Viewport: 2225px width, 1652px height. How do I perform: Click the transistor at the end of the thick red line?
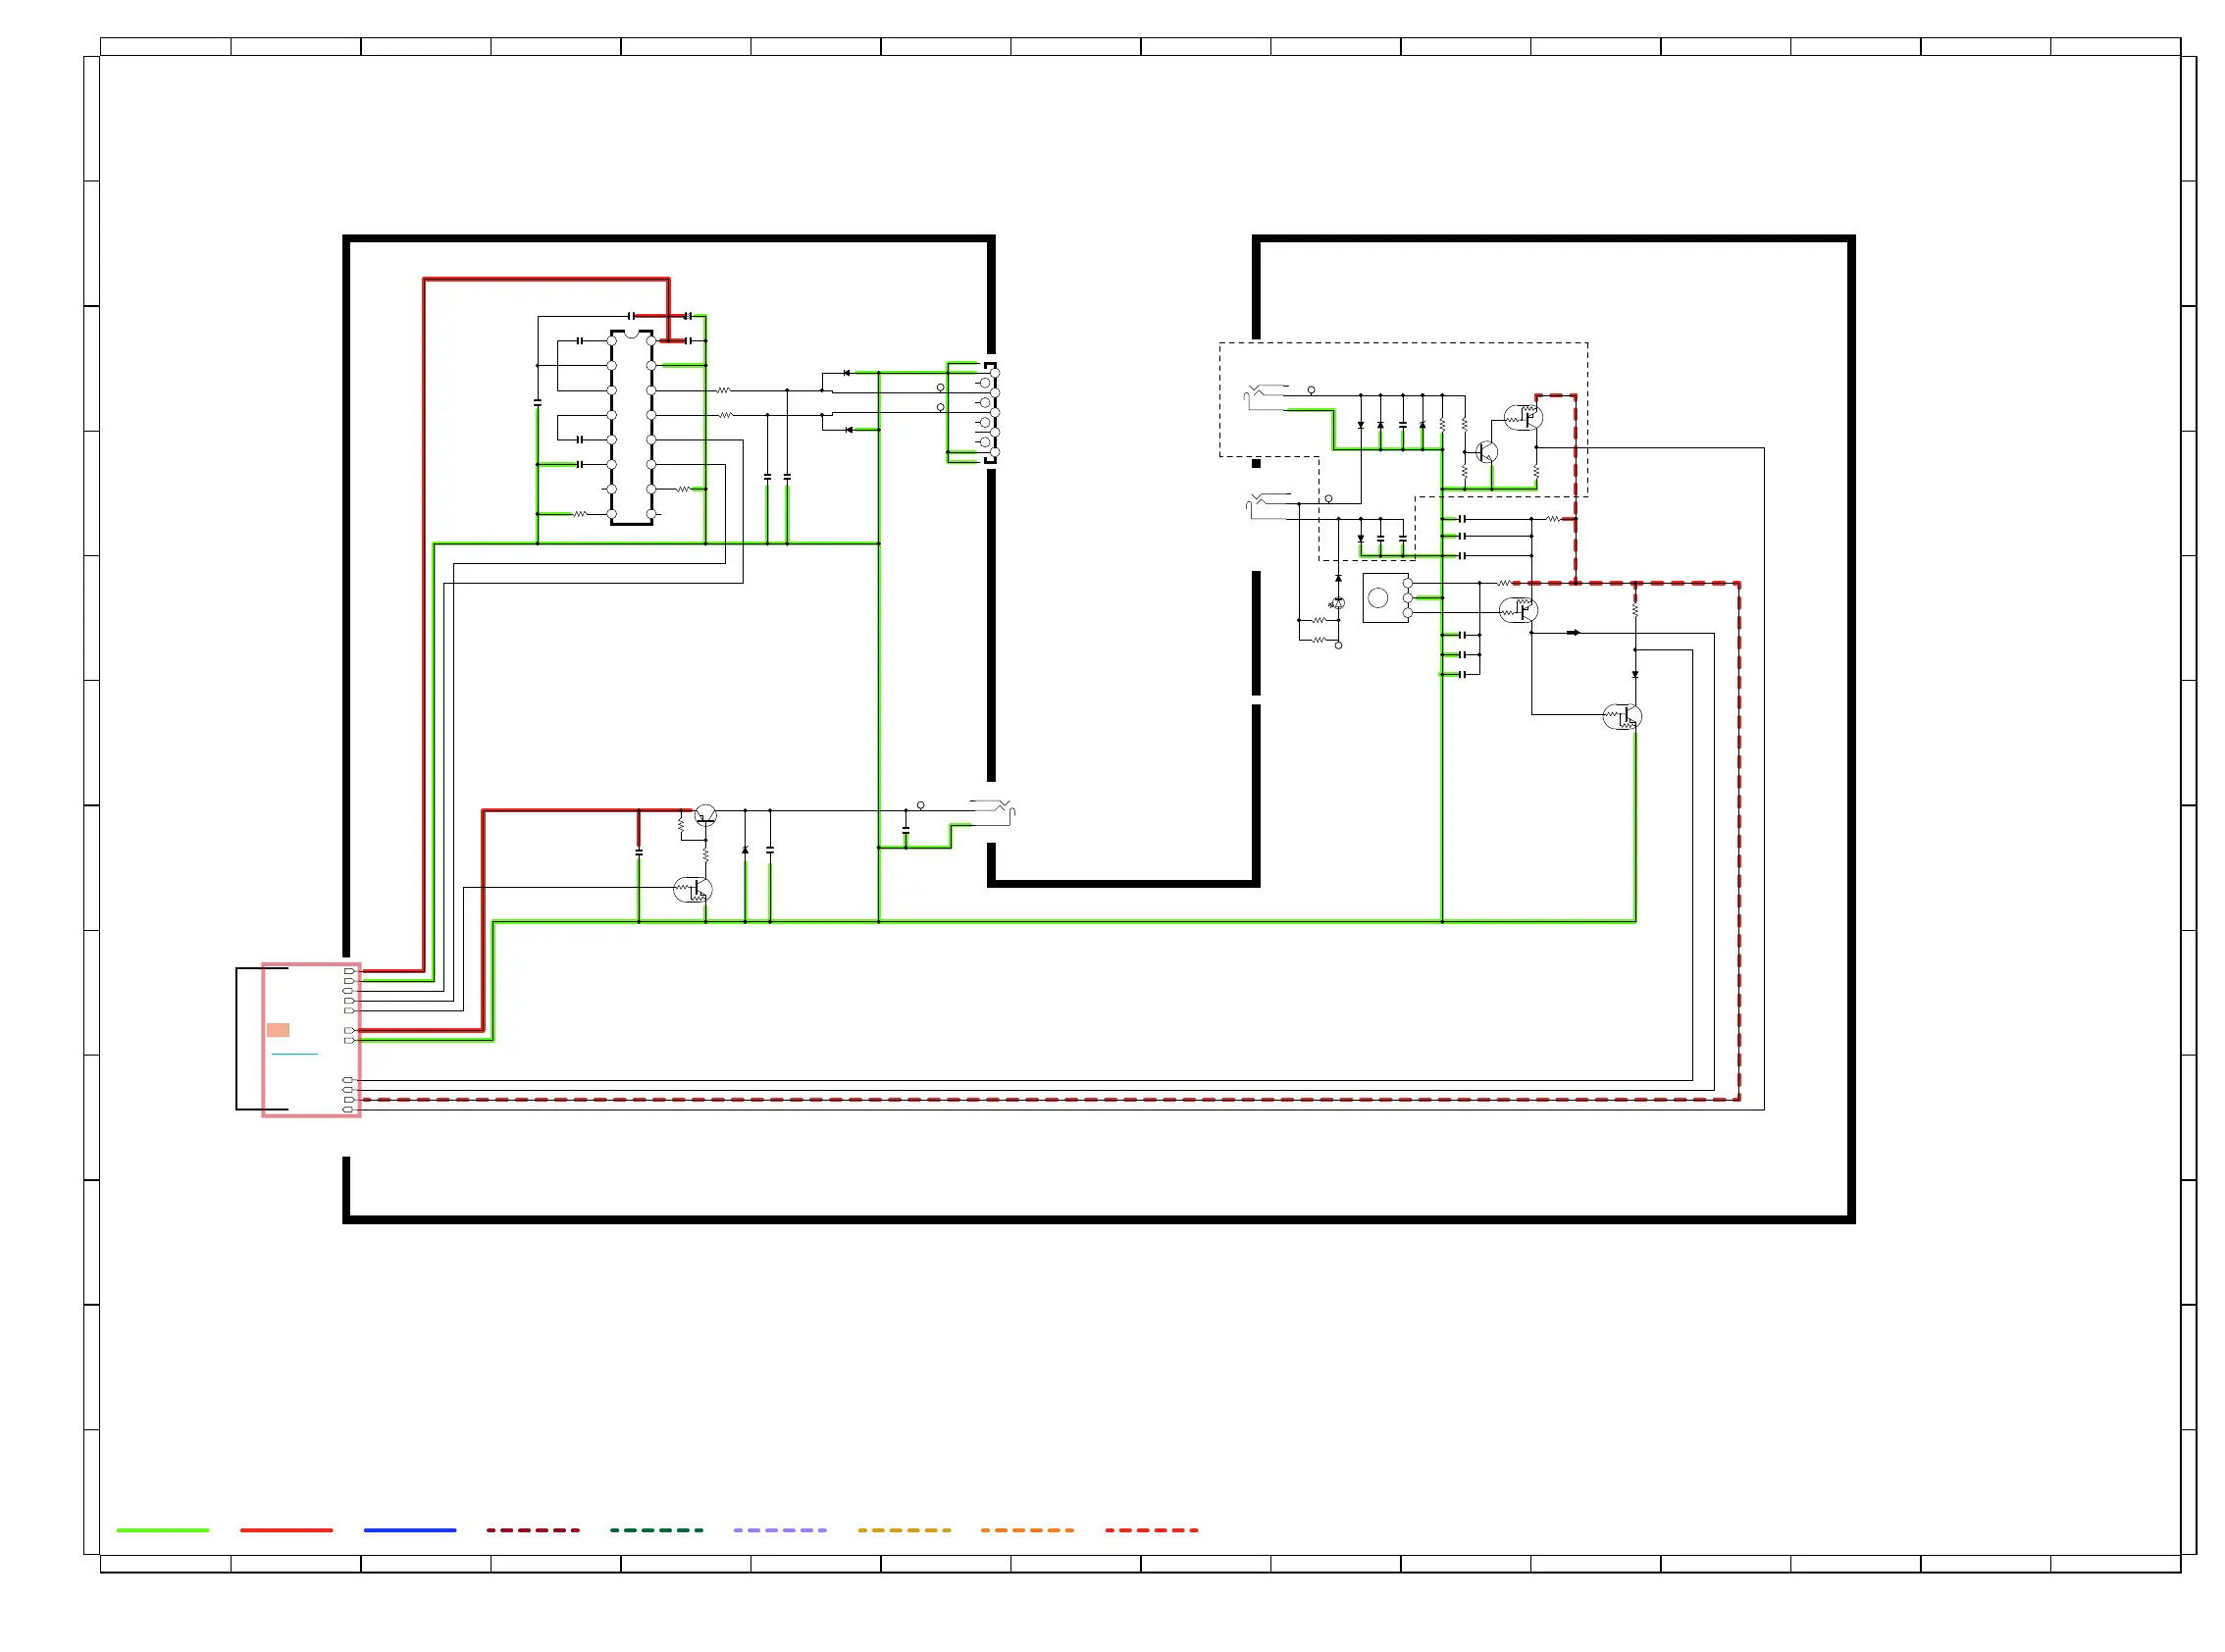click(x=705, y=815)
